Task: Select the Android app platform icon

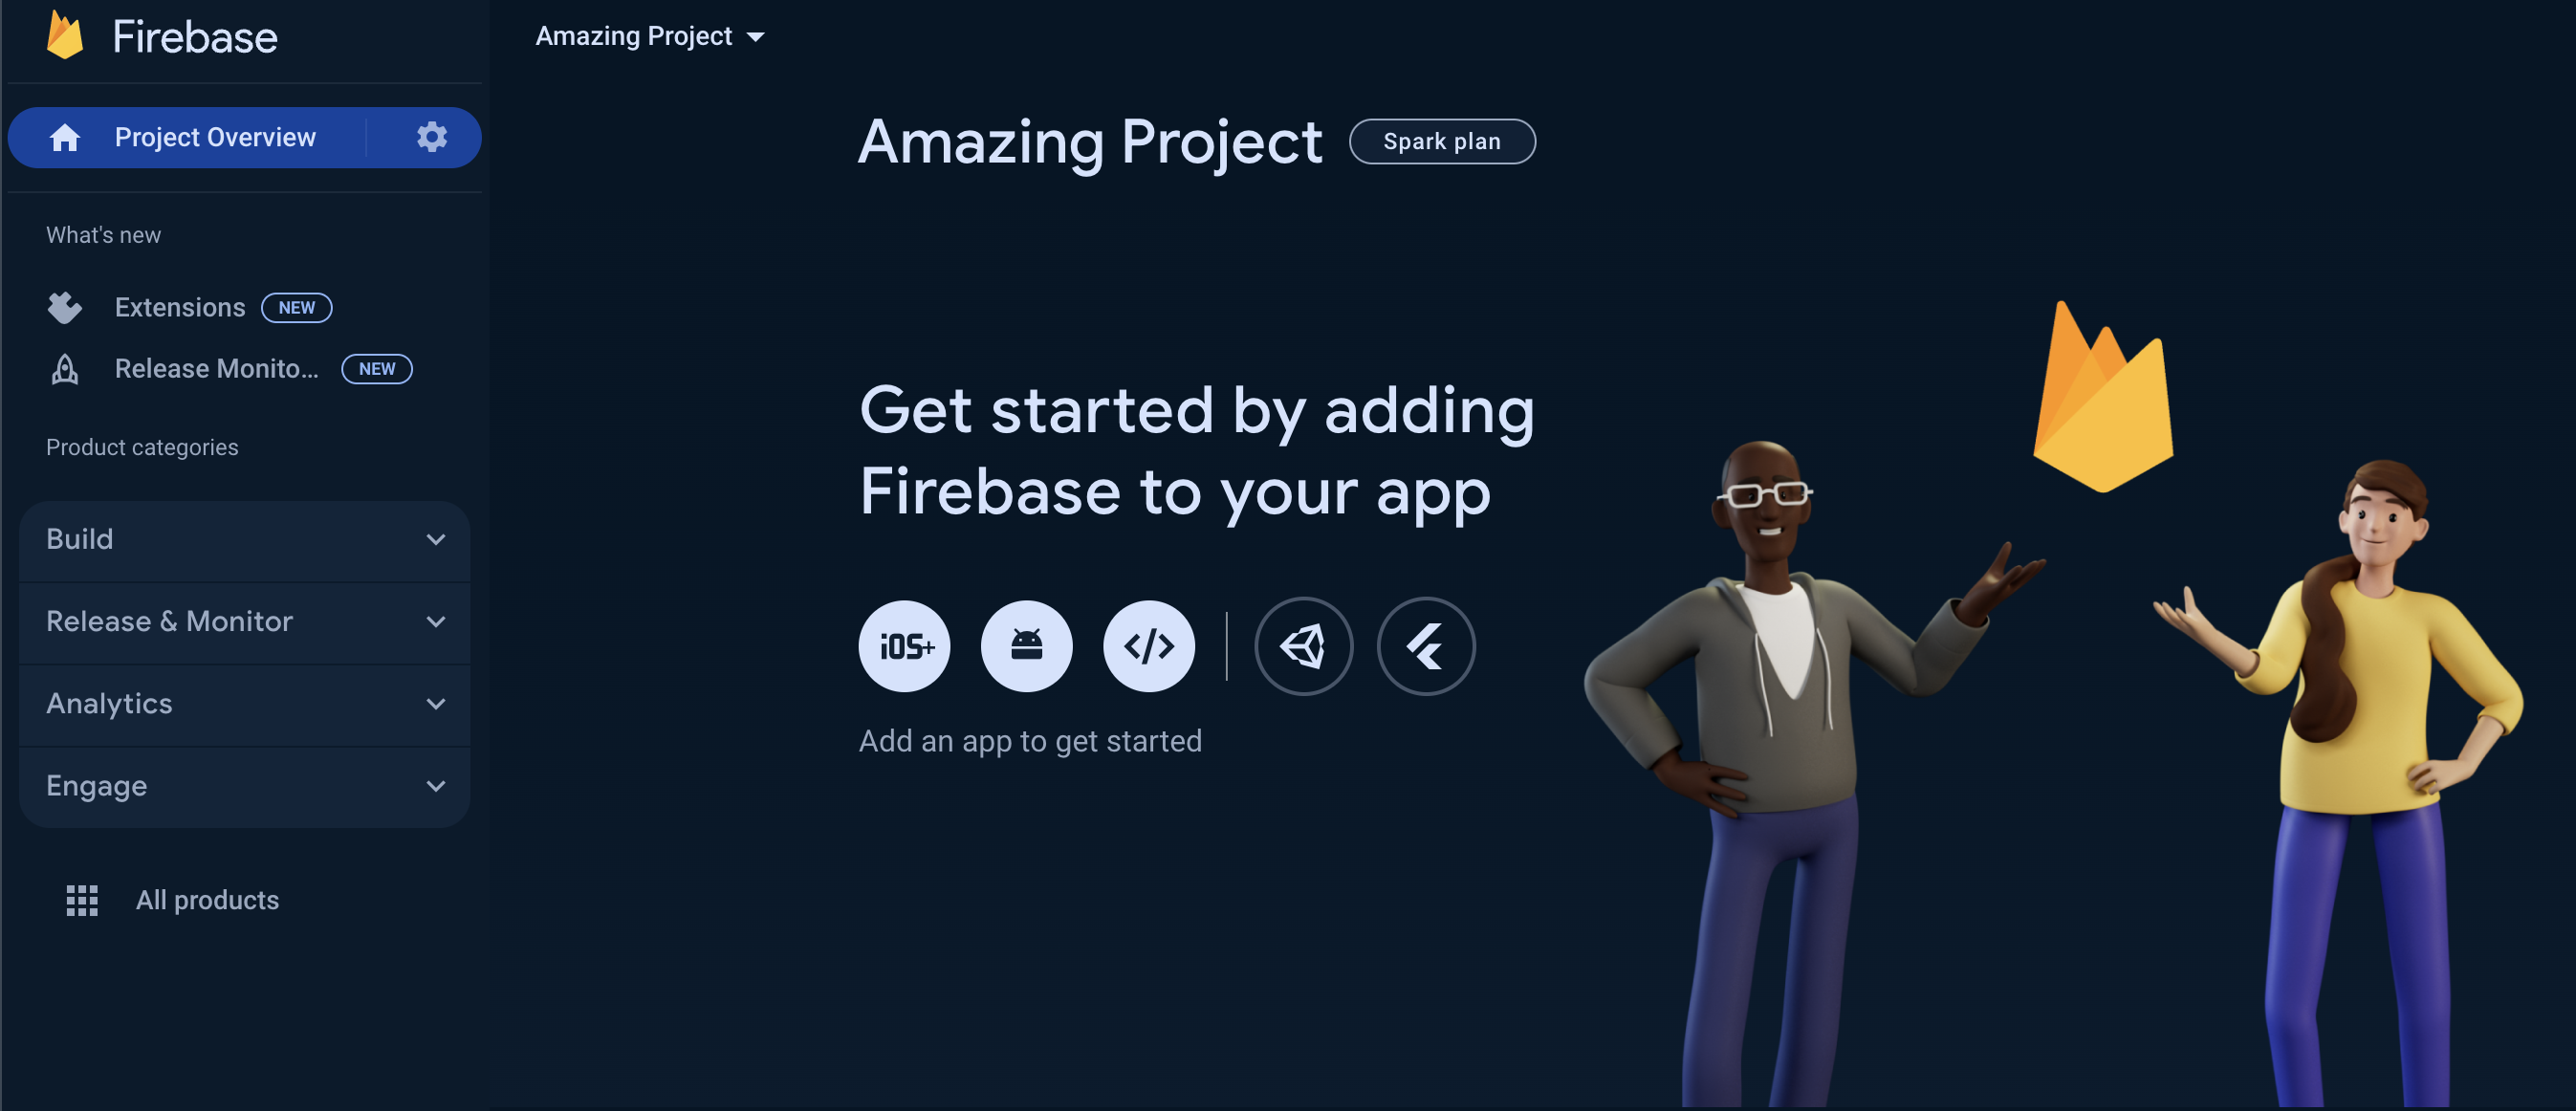Action: (x=1025, y=644)
